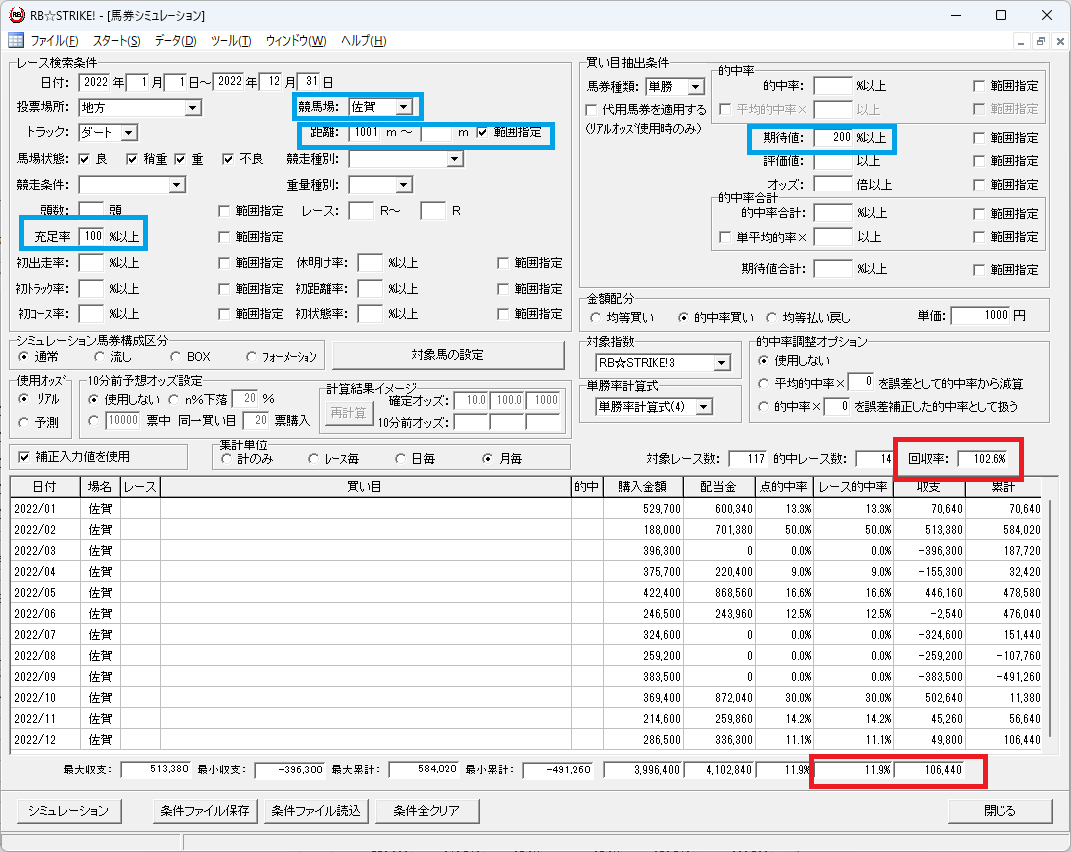The image size is (1071, 852).
Task: Select 均等払い戻し radio button
Action: click(771, 318)
